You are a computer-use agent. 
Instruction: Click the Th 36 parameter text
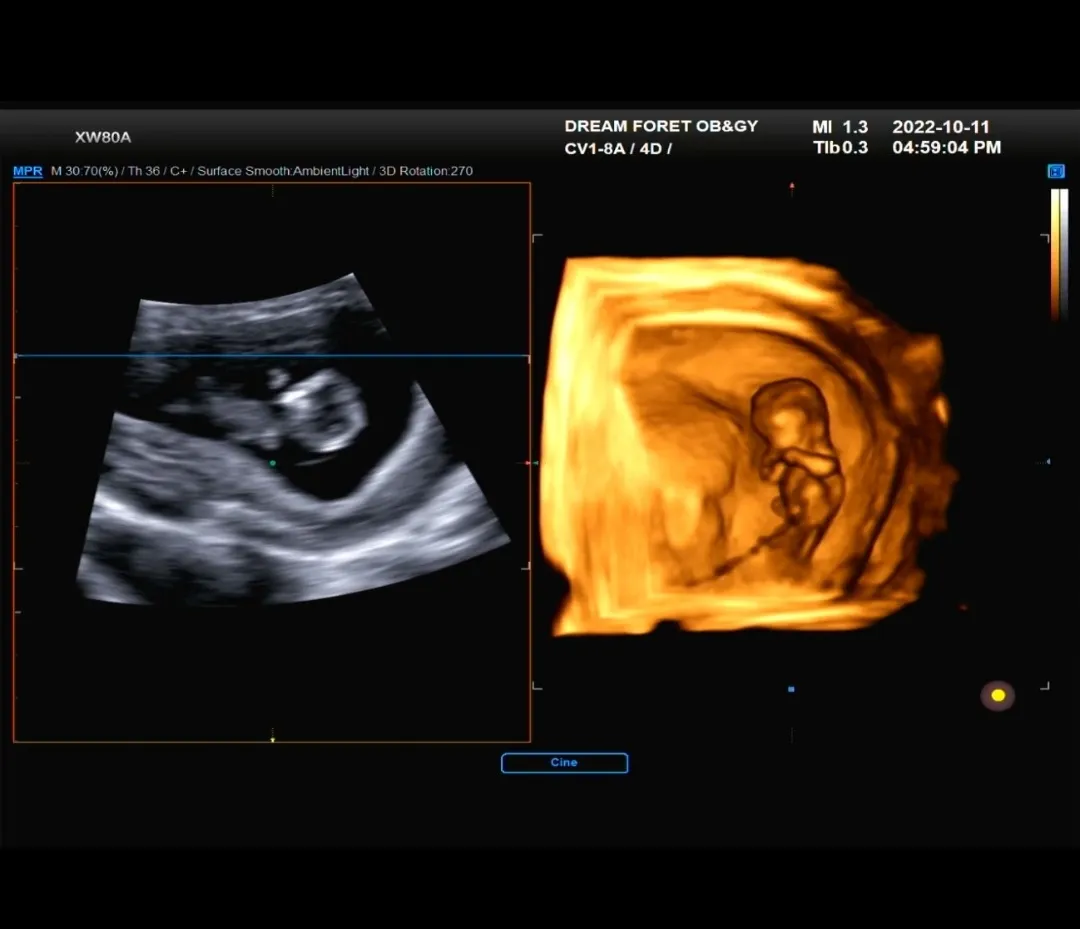tap(143, 171)
